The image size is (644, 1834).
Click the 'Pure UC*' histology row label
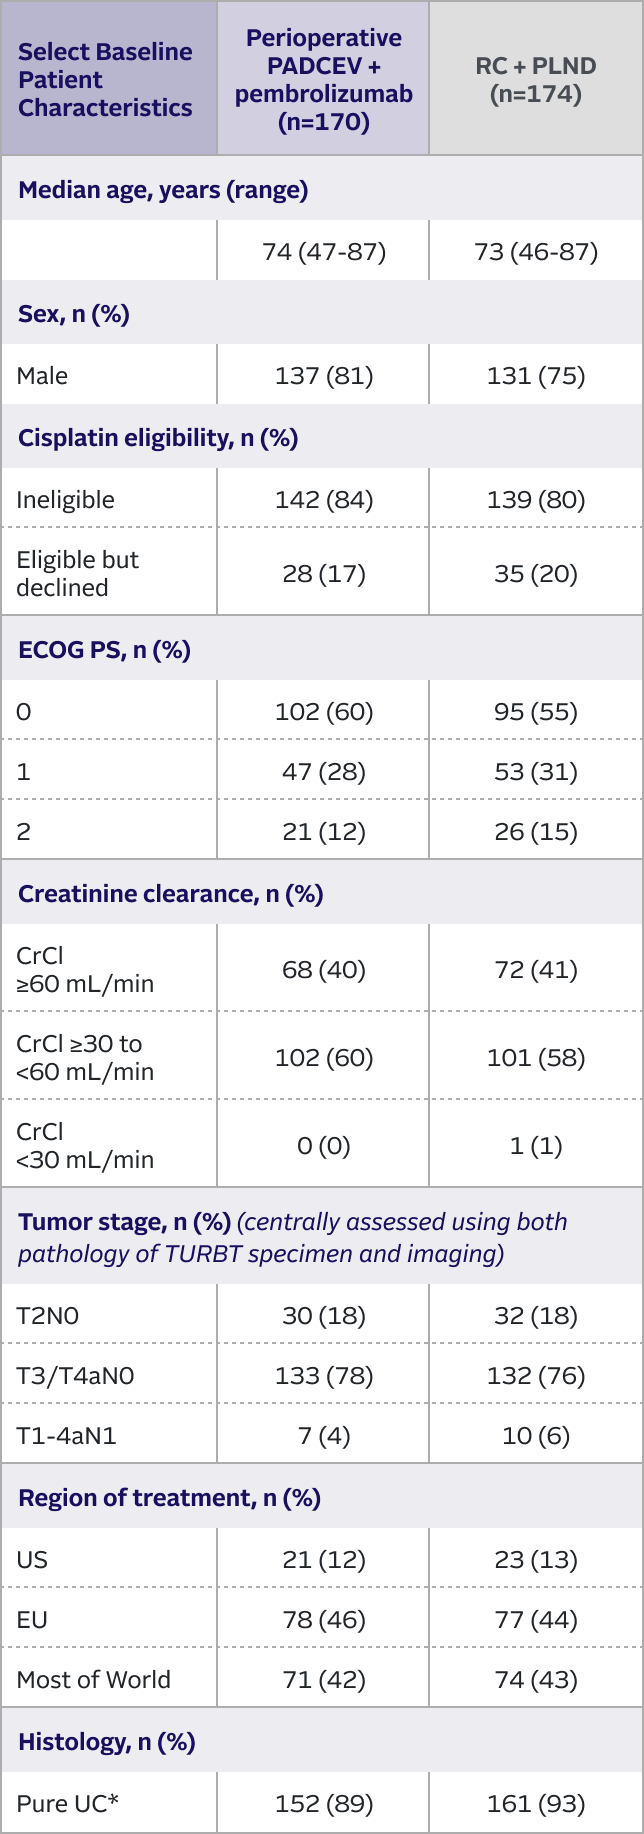(x=68, y=1804)
